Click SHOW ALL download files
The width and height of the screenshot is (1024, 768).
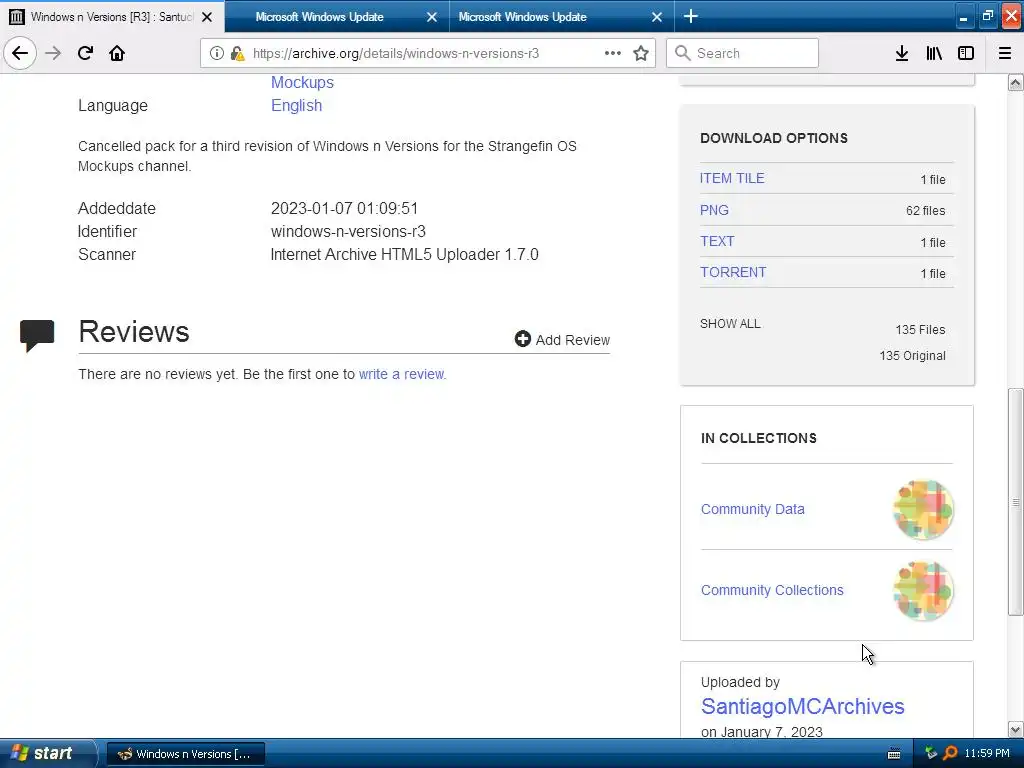[730, 324]
